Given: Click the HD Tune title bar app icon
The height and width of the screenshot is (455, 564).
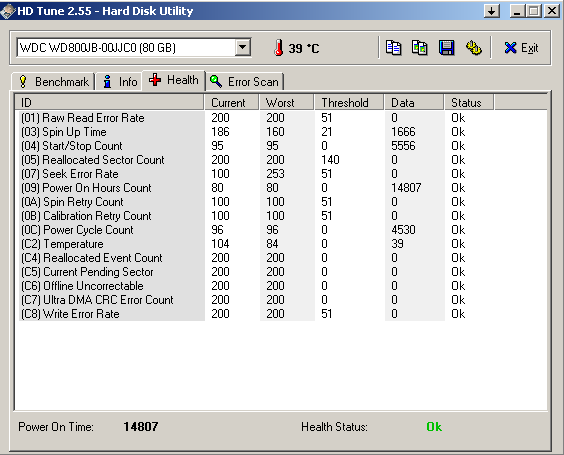Looking at the screenshot, I should click(8, 11).
